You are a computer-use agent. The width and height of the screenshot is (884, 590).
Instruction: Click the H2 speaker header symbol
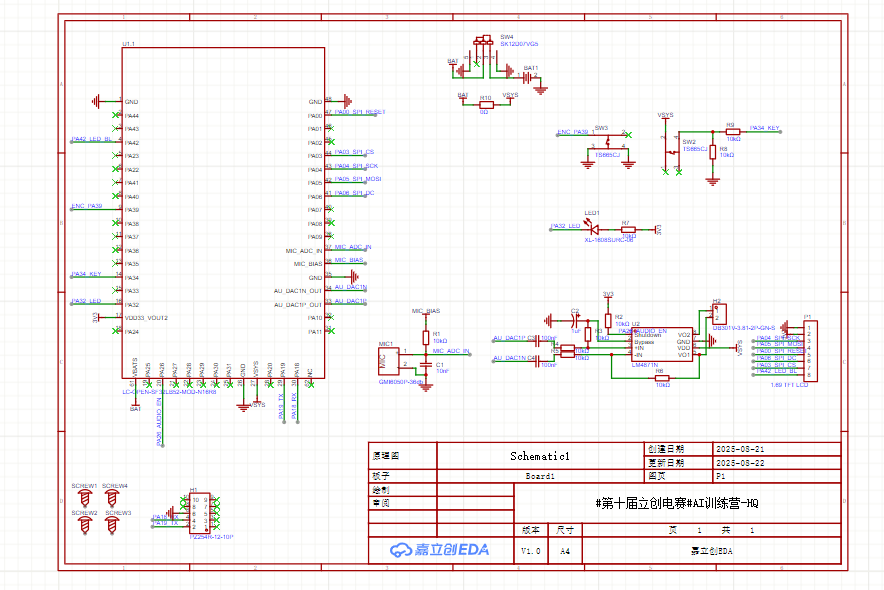click(718, 311)
